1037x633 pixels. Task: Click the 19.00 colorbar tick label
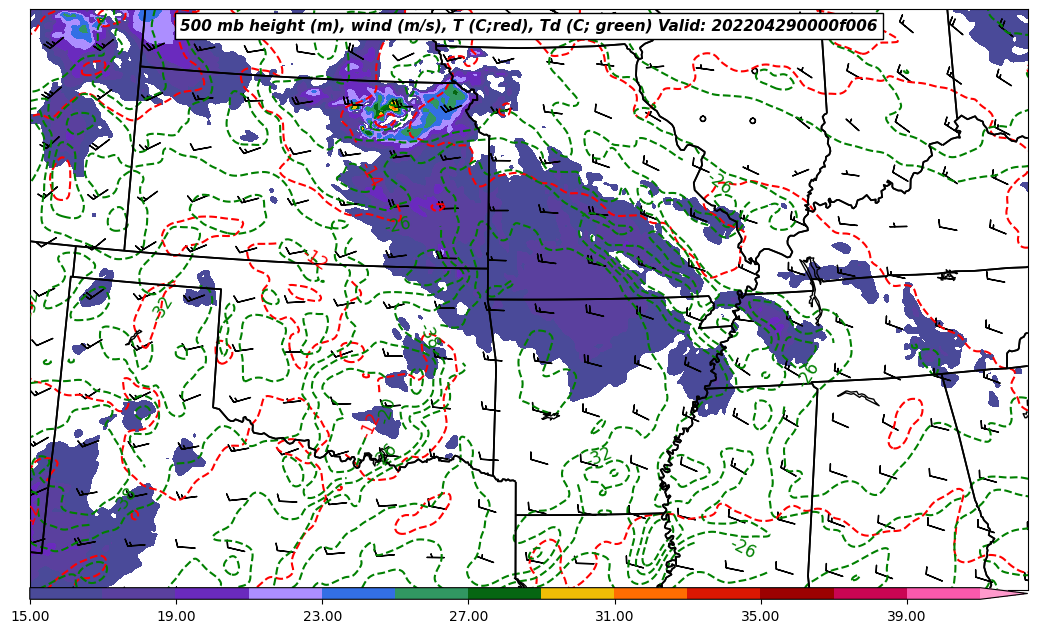click(176, 616)
